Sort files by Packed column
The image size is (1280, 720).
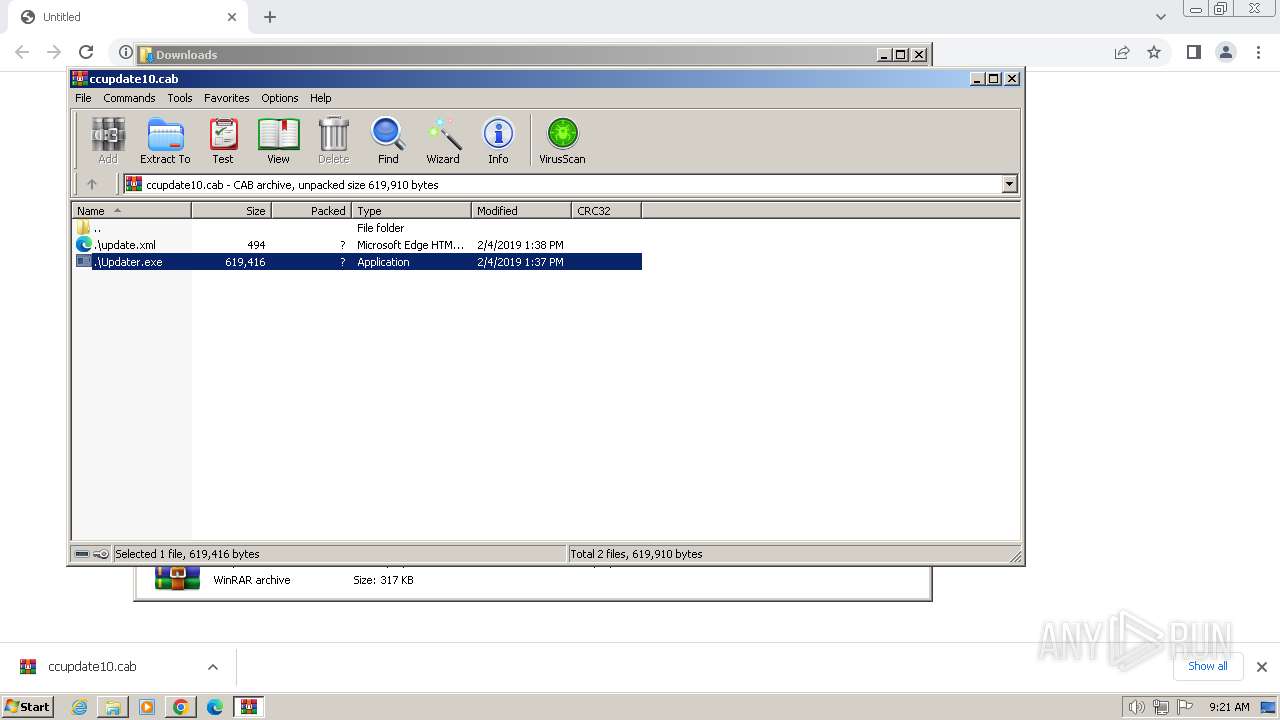311,210
